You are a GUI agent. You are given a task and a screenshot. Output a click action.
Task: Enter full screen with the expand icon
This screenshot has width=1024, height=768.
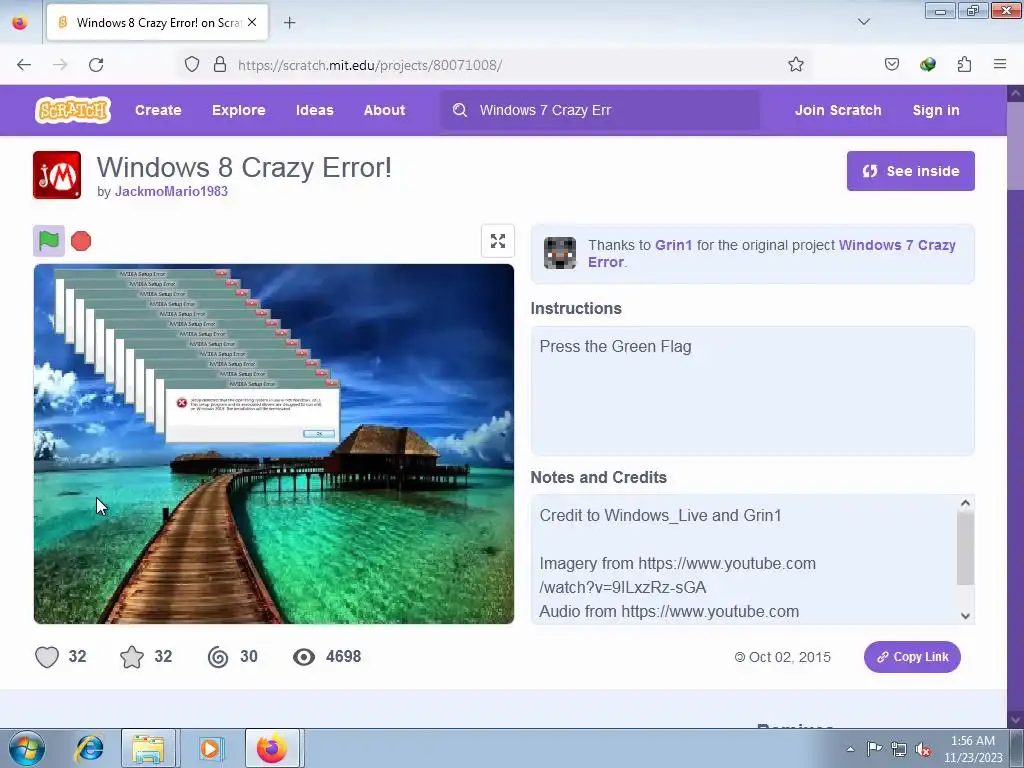tap(498, 241)
